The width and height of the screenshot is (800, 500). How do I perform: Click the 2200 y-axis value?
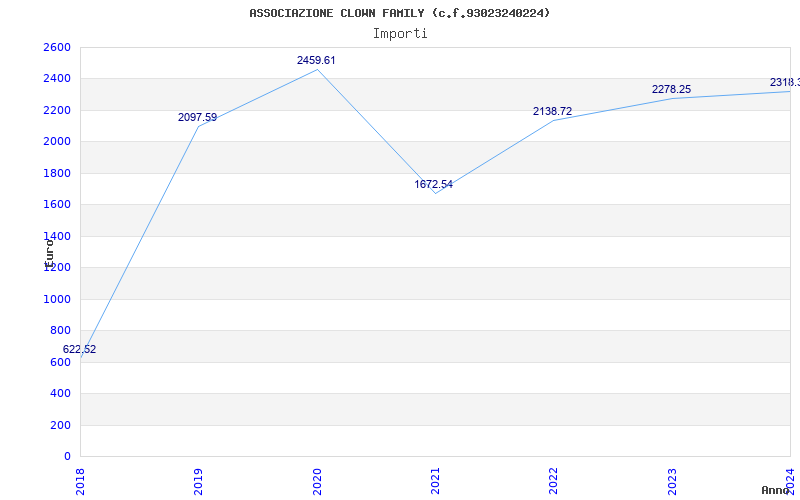[57, 110]
